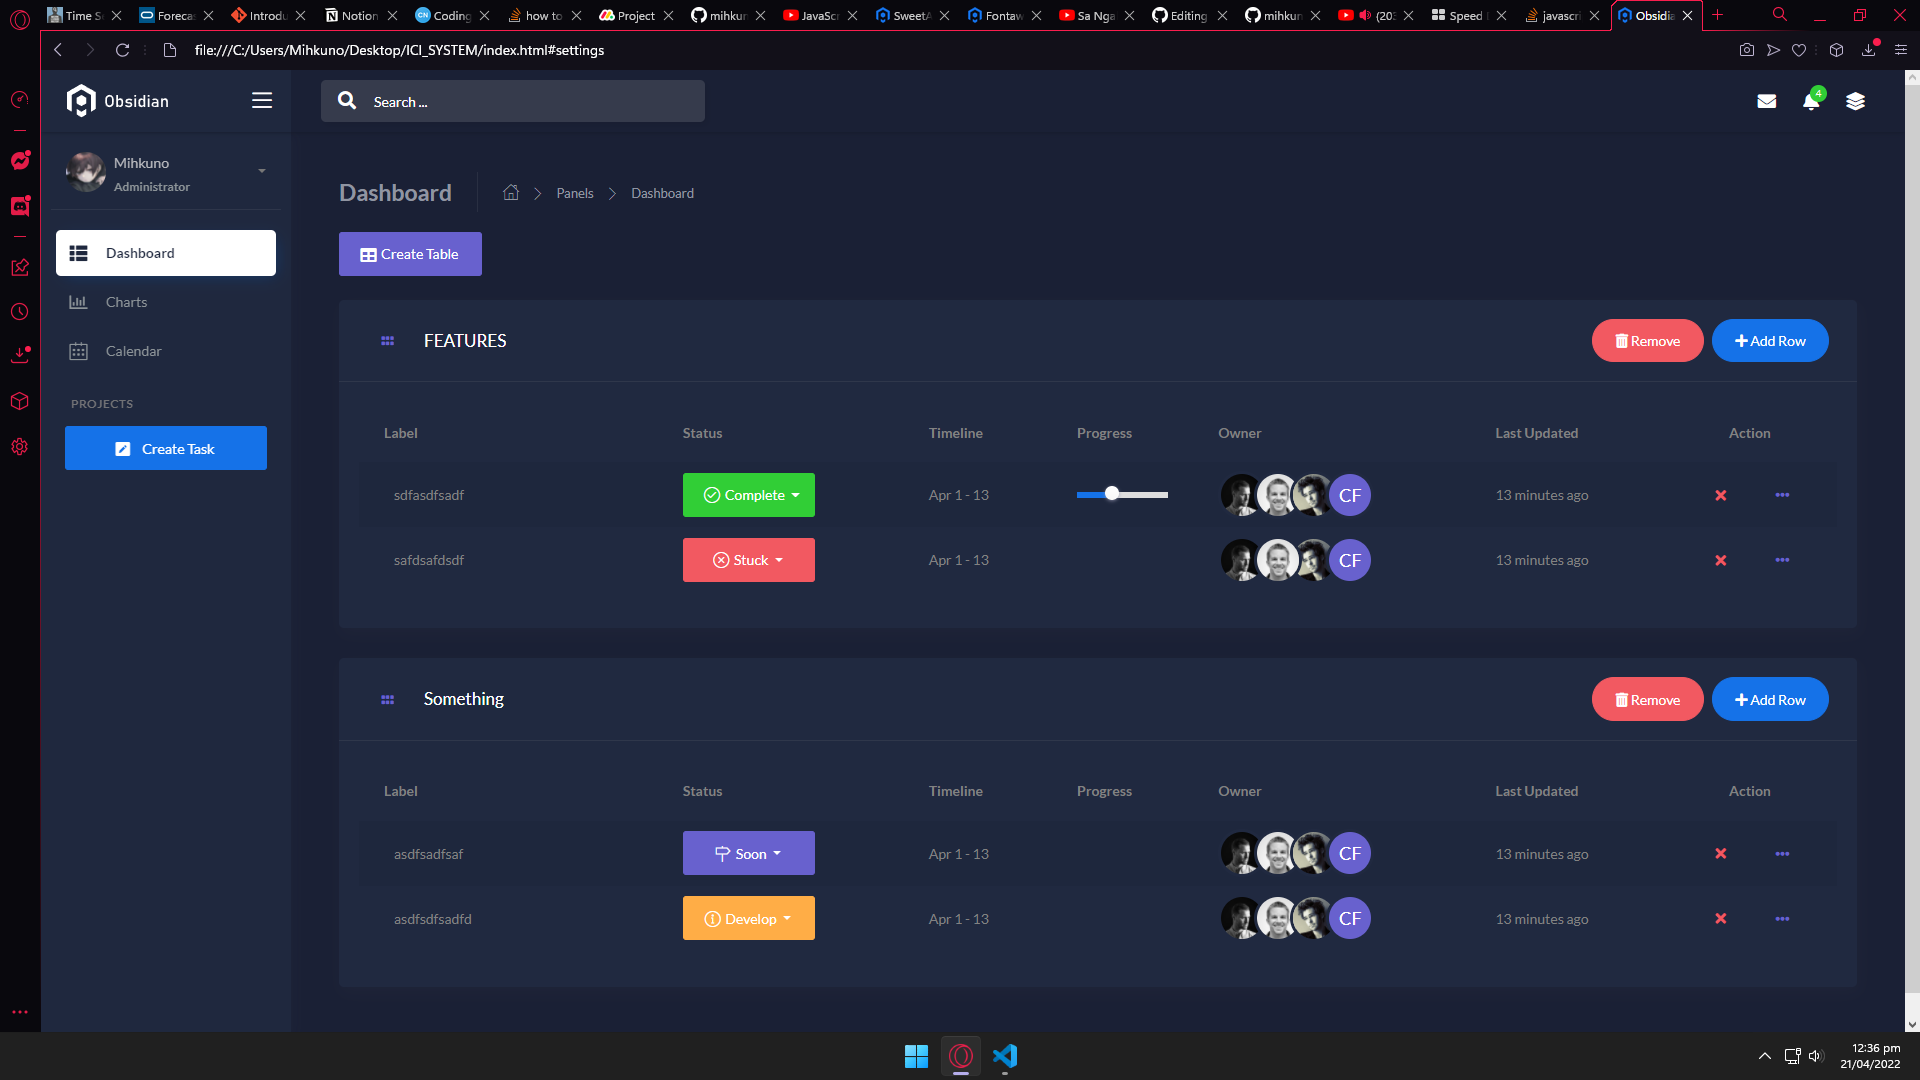Screen dimensions: 1920x1080
Task: Click the search input field
Action: coord(512,101)
